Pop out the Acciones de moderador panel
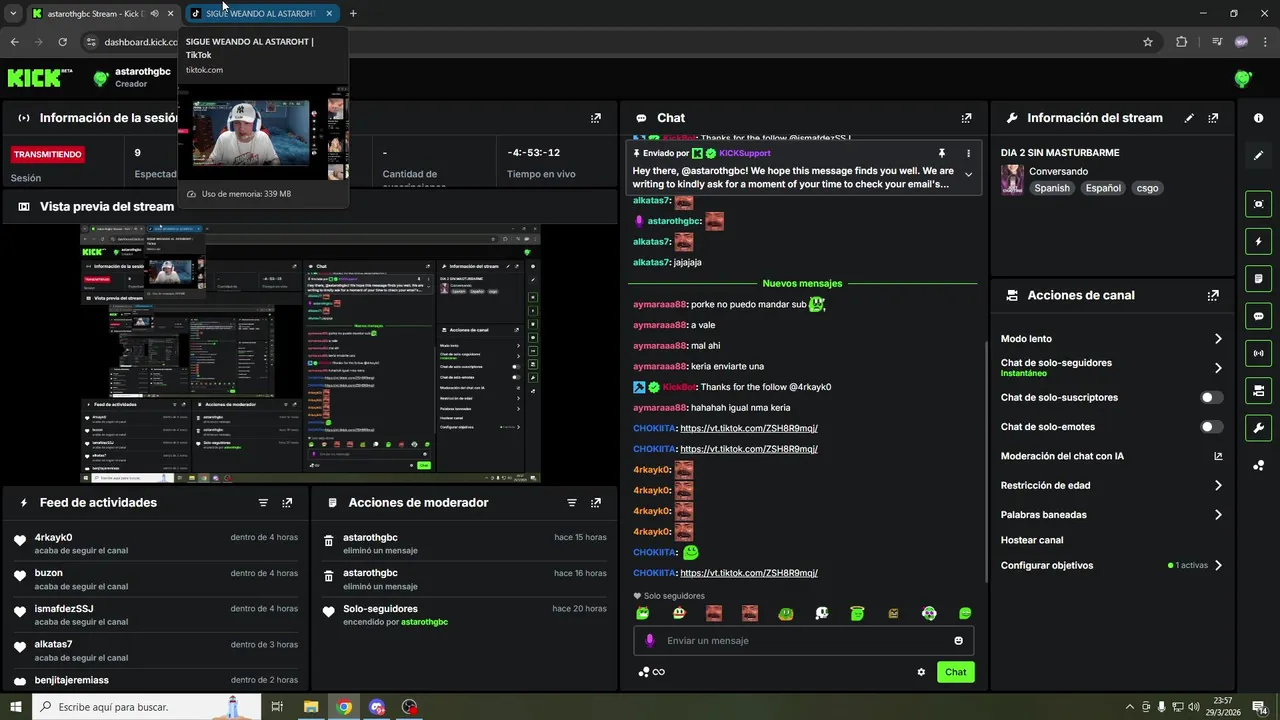 click(x=596, y=503)
